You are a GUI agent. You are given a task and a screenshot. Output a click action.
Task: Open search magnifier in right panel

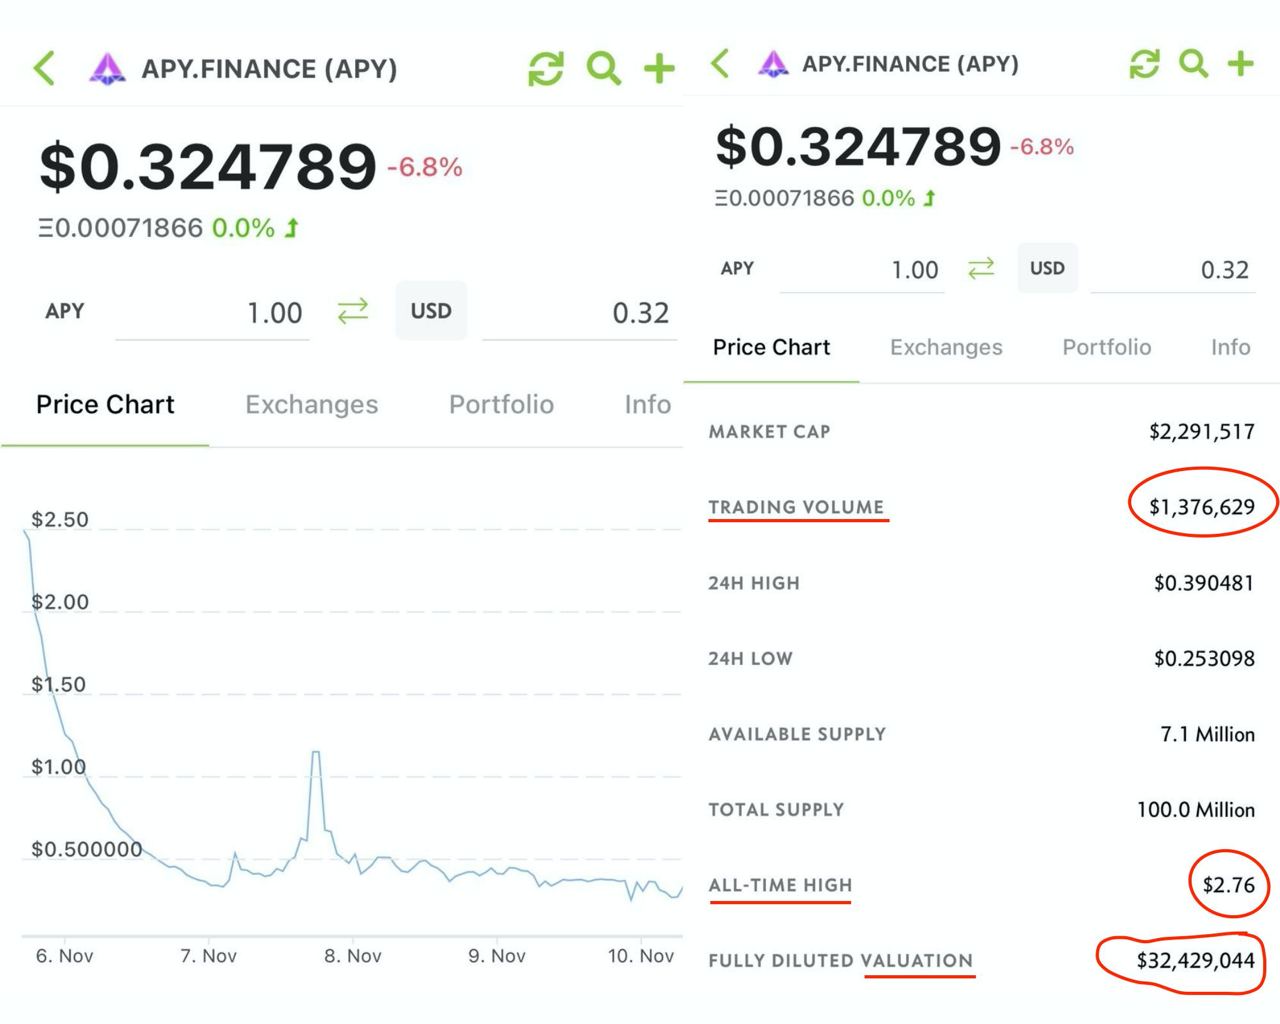click(x=1193, y=64)
